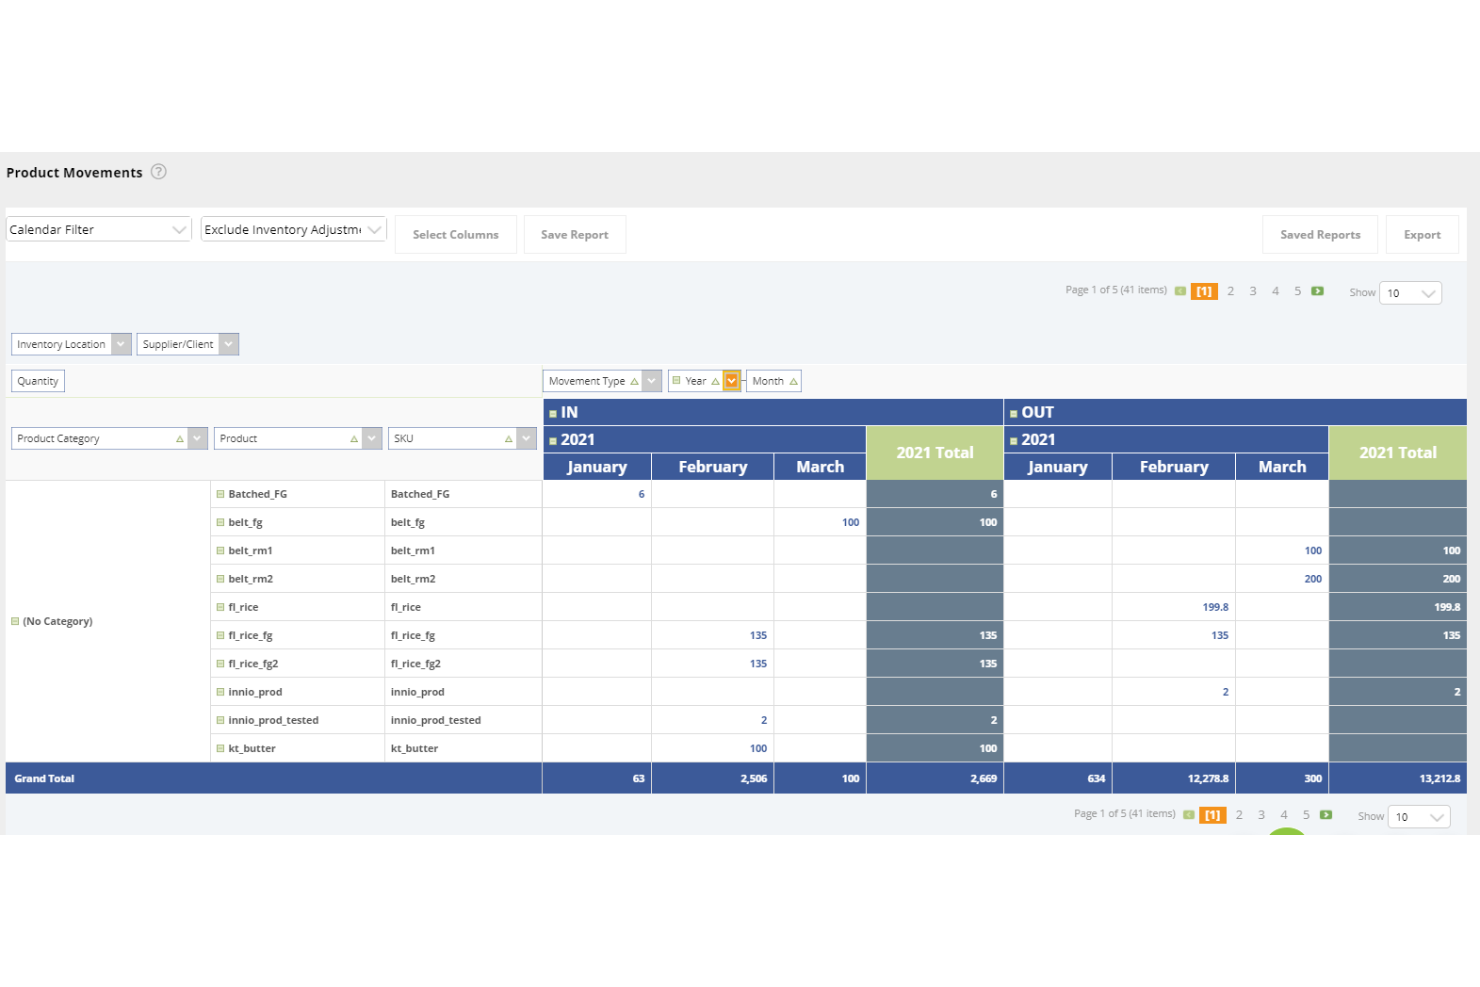
Task: Open the SKU filter dropdown
Action: pyautogui.click(x=527, y=437)
